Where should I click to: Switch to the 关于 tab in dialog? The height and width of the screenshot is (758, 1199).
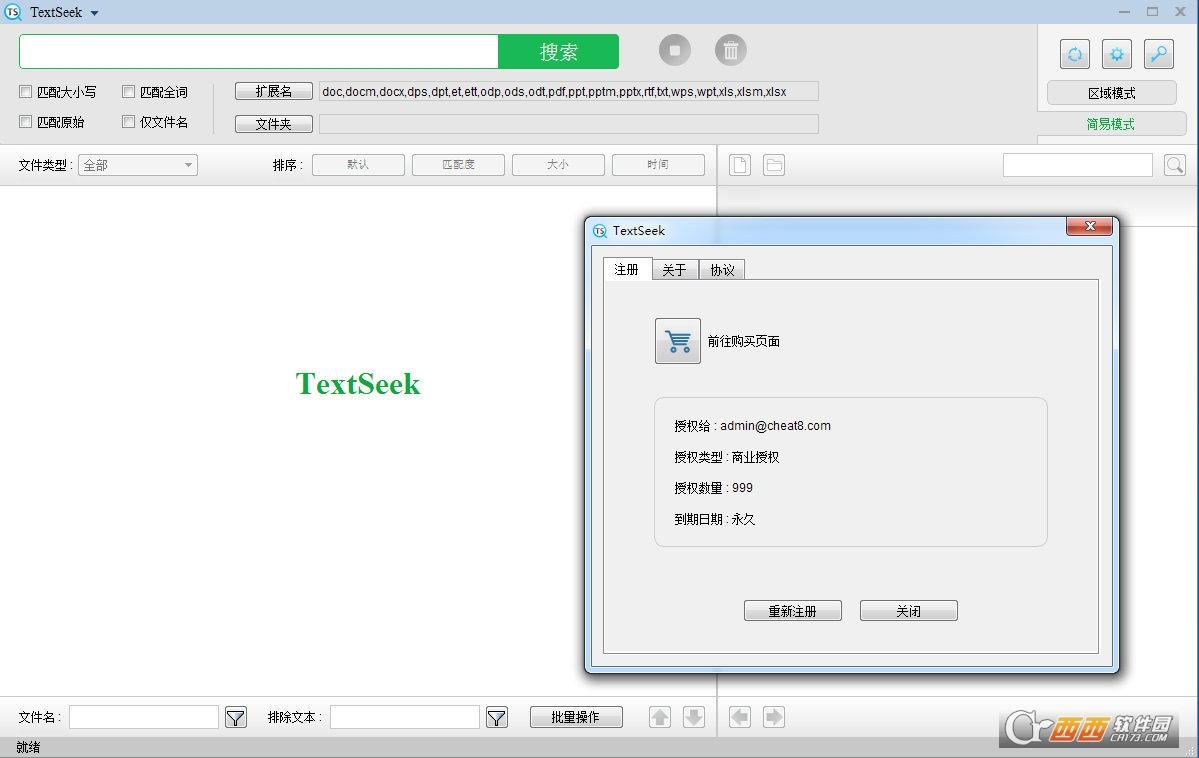pyautogui.click(x=674, y=269)
